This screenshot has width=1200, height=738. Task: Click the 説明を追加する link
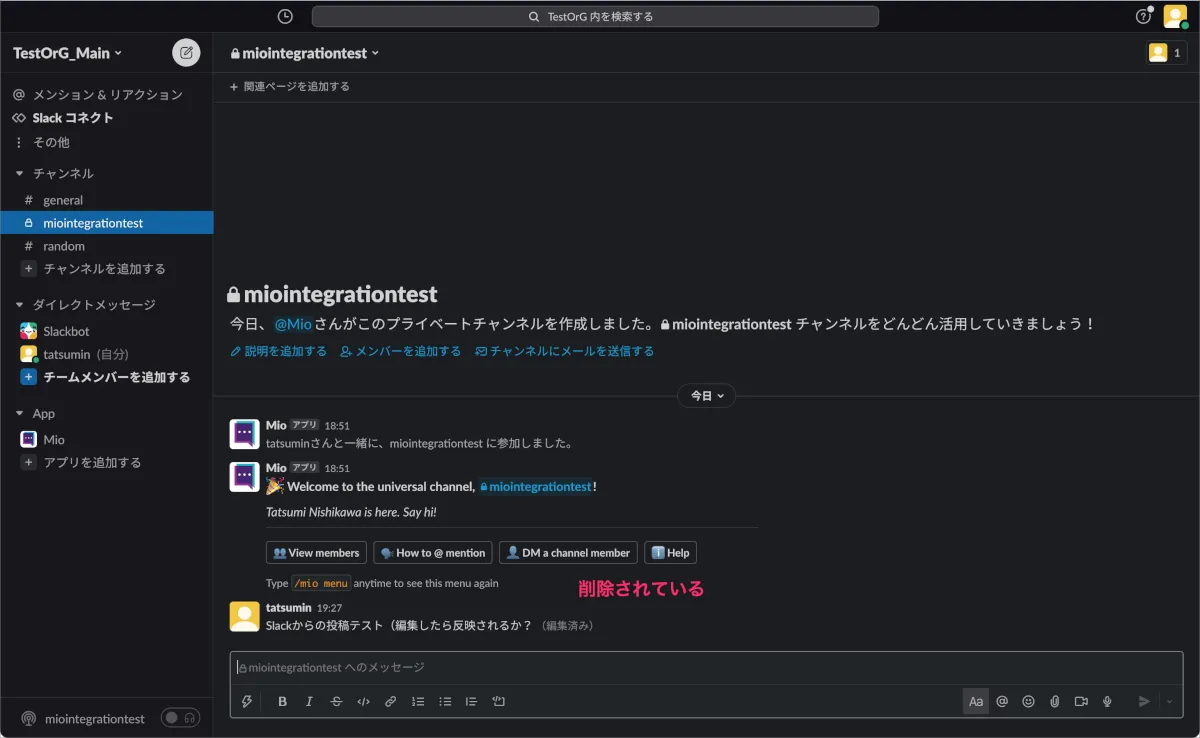click(x=278, y=351)
